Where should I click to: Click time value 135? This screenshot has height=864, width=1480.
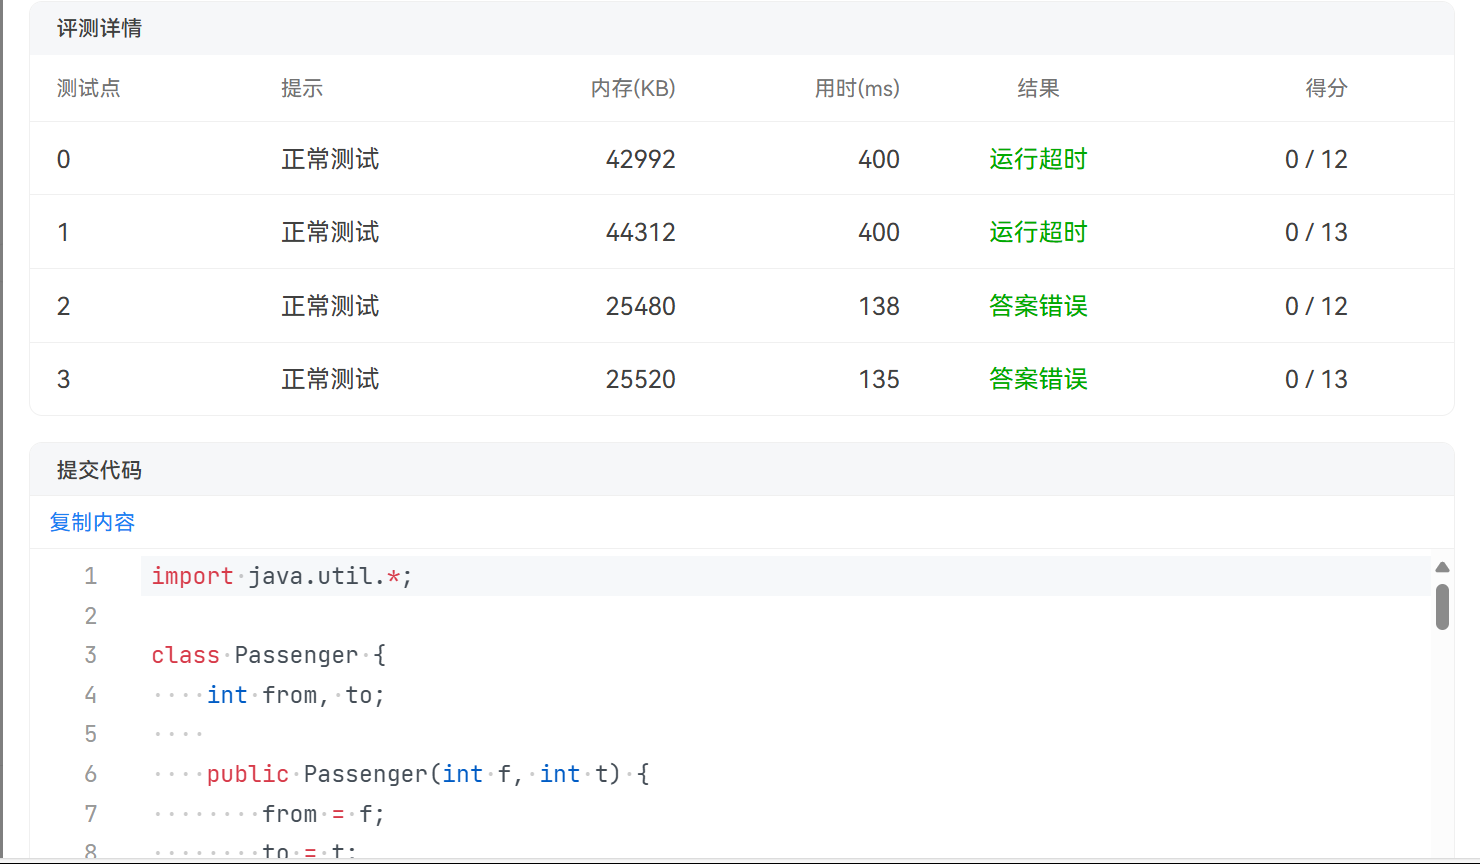[x=879, y=379]
